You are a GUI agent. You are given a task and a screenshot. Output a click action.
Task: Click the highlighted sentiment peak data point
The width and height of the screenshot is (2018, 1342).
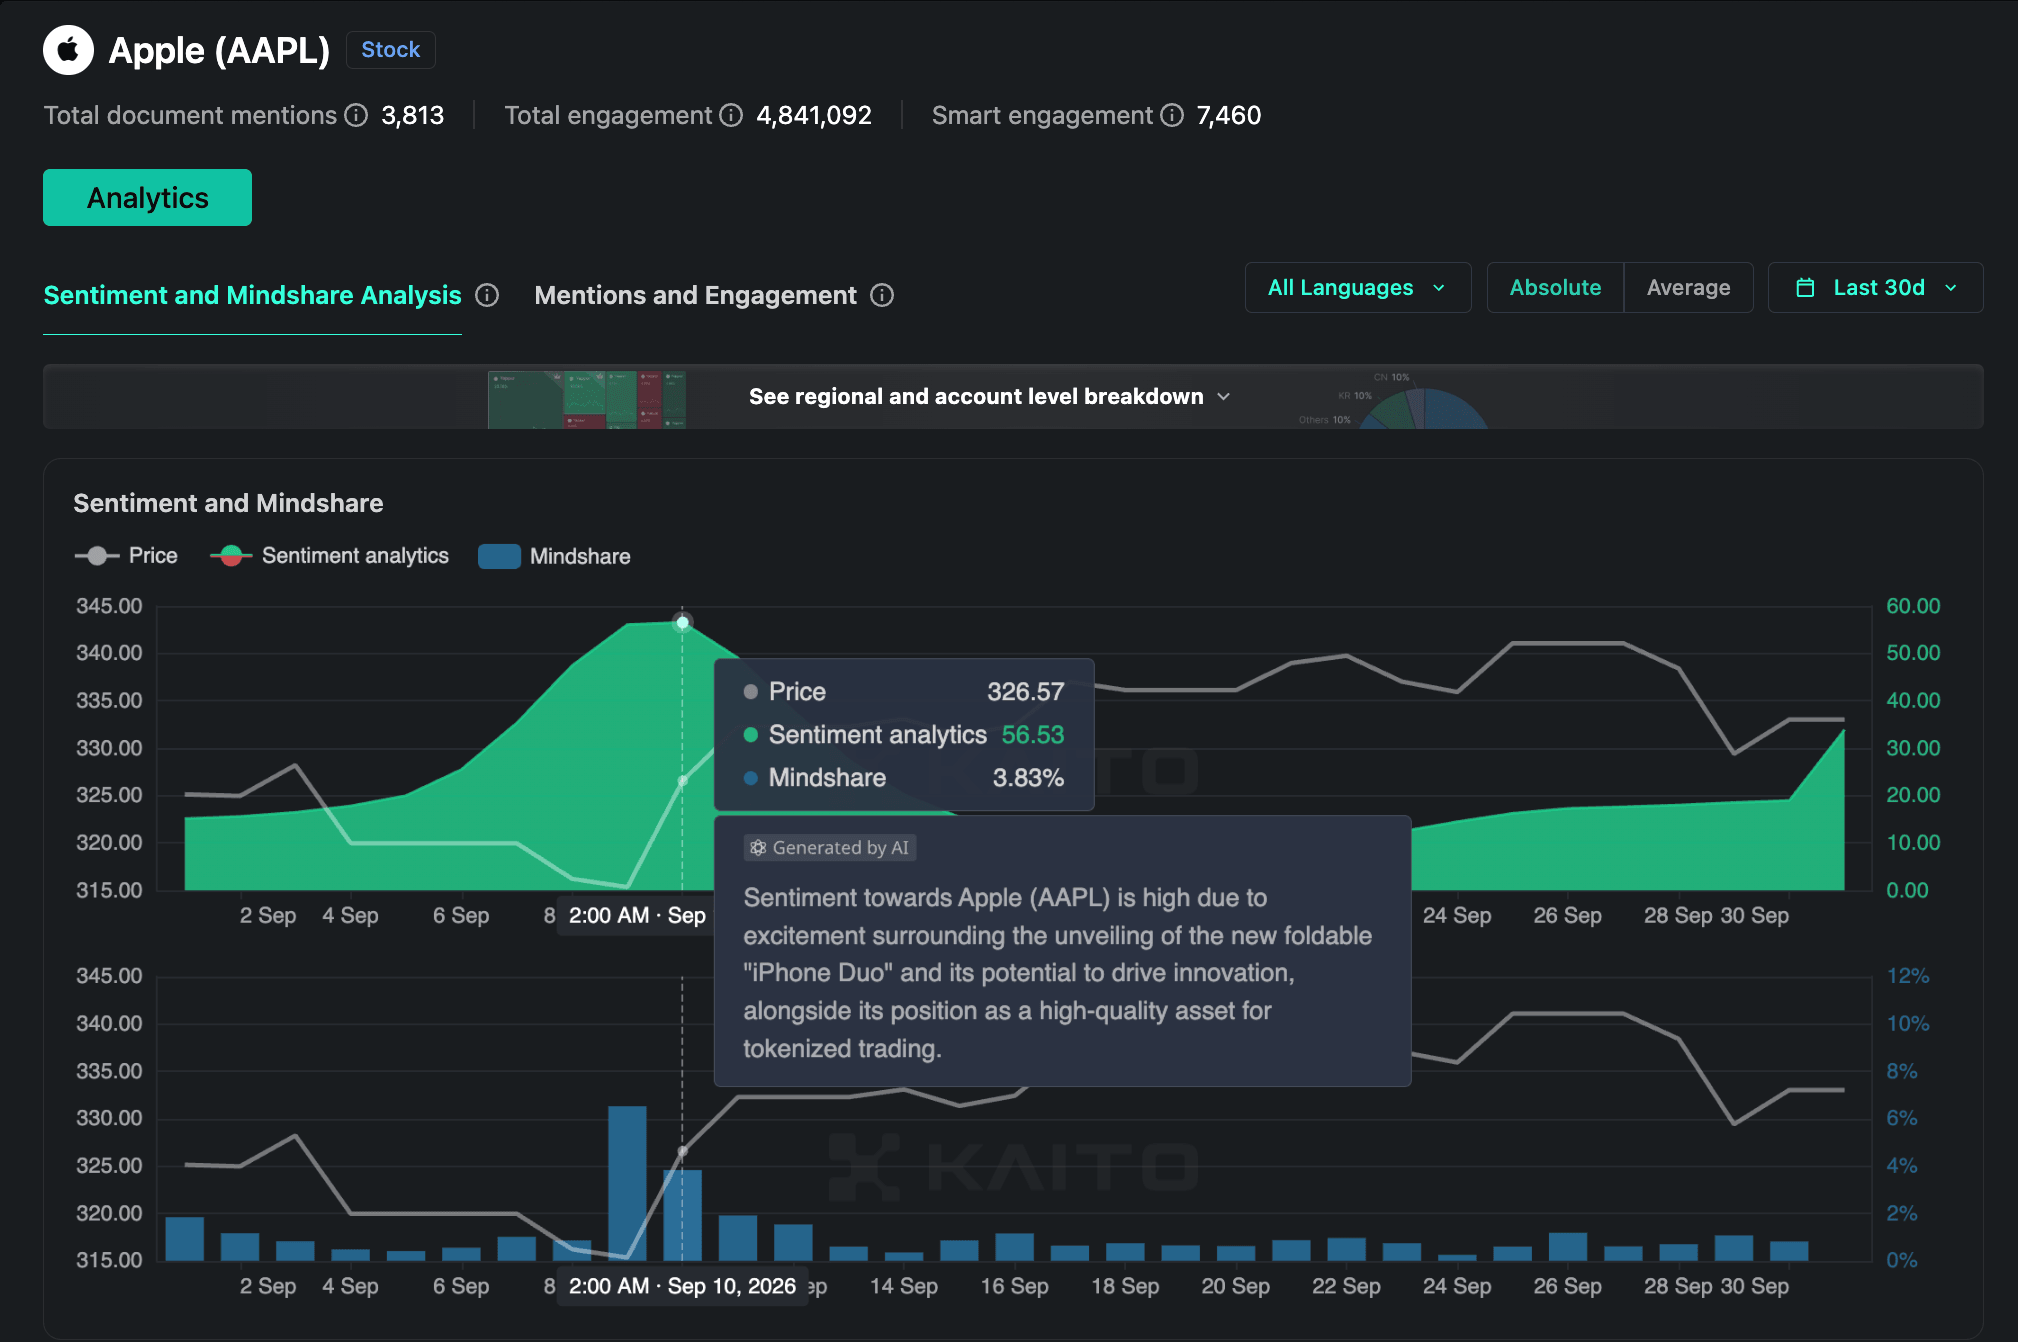pos(683,622)
